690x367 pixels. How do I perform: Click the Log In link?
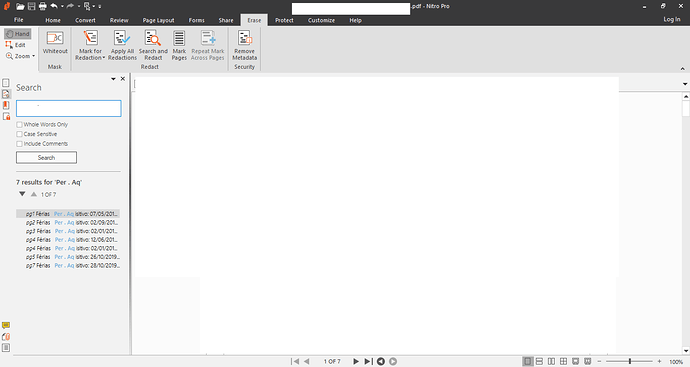pyautogui.click(x=672, y=19)
